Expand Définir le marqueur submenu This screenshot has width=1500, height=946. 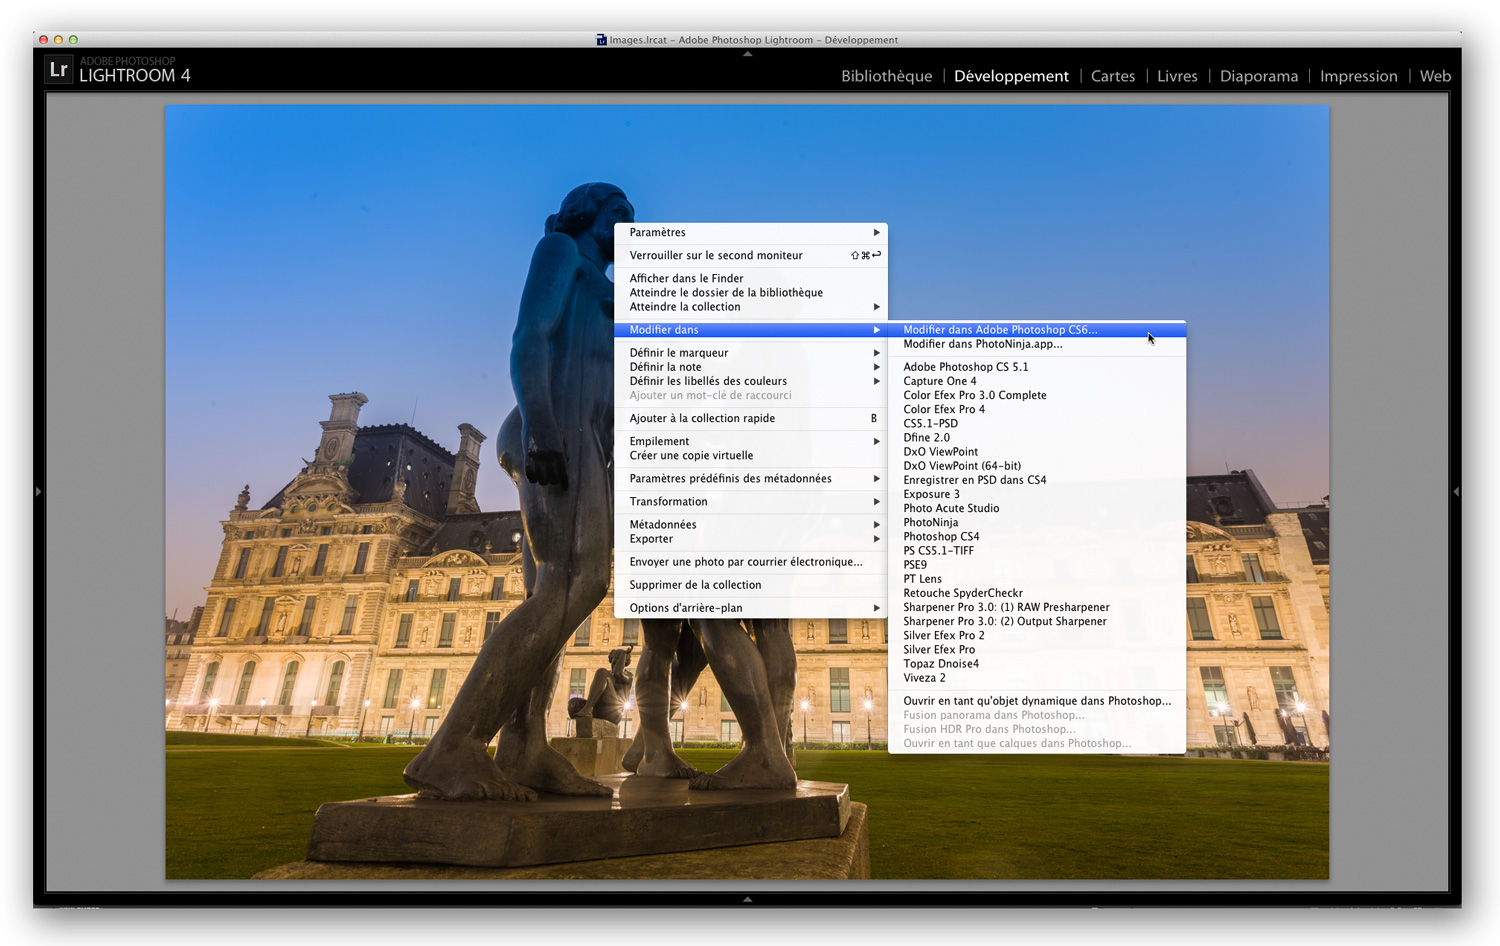coord(751,352)
